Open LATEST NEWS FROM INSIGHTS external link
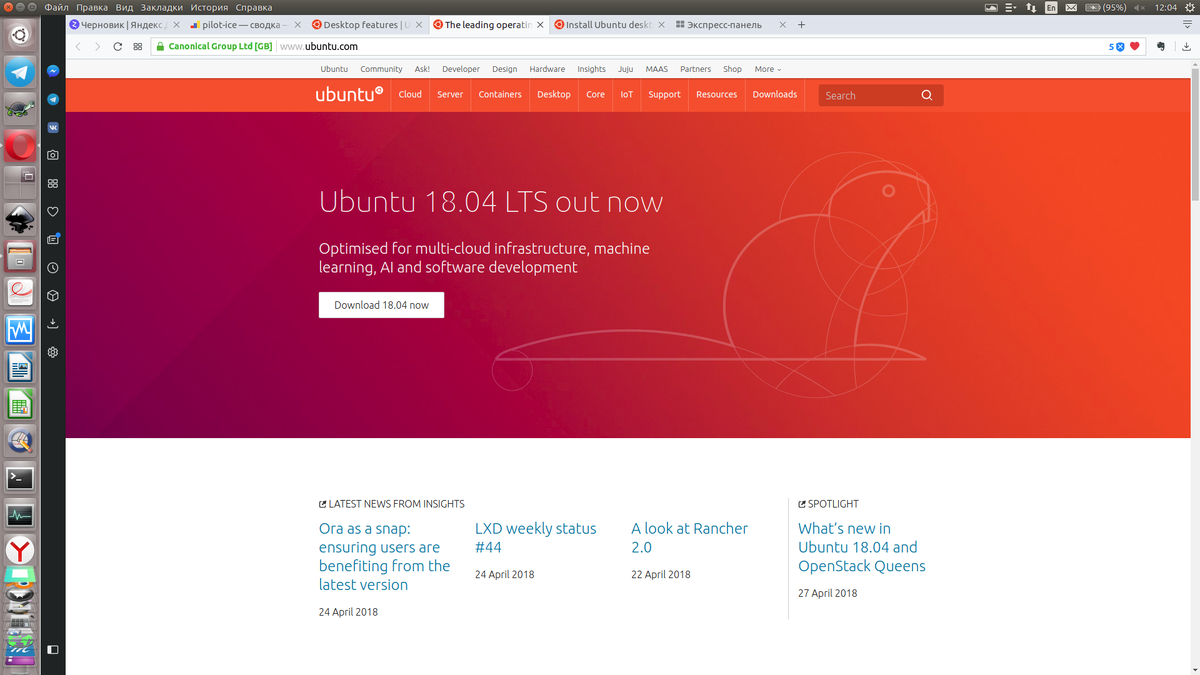Viewport: 1200px width, 675px height. [x=391, y=504]
